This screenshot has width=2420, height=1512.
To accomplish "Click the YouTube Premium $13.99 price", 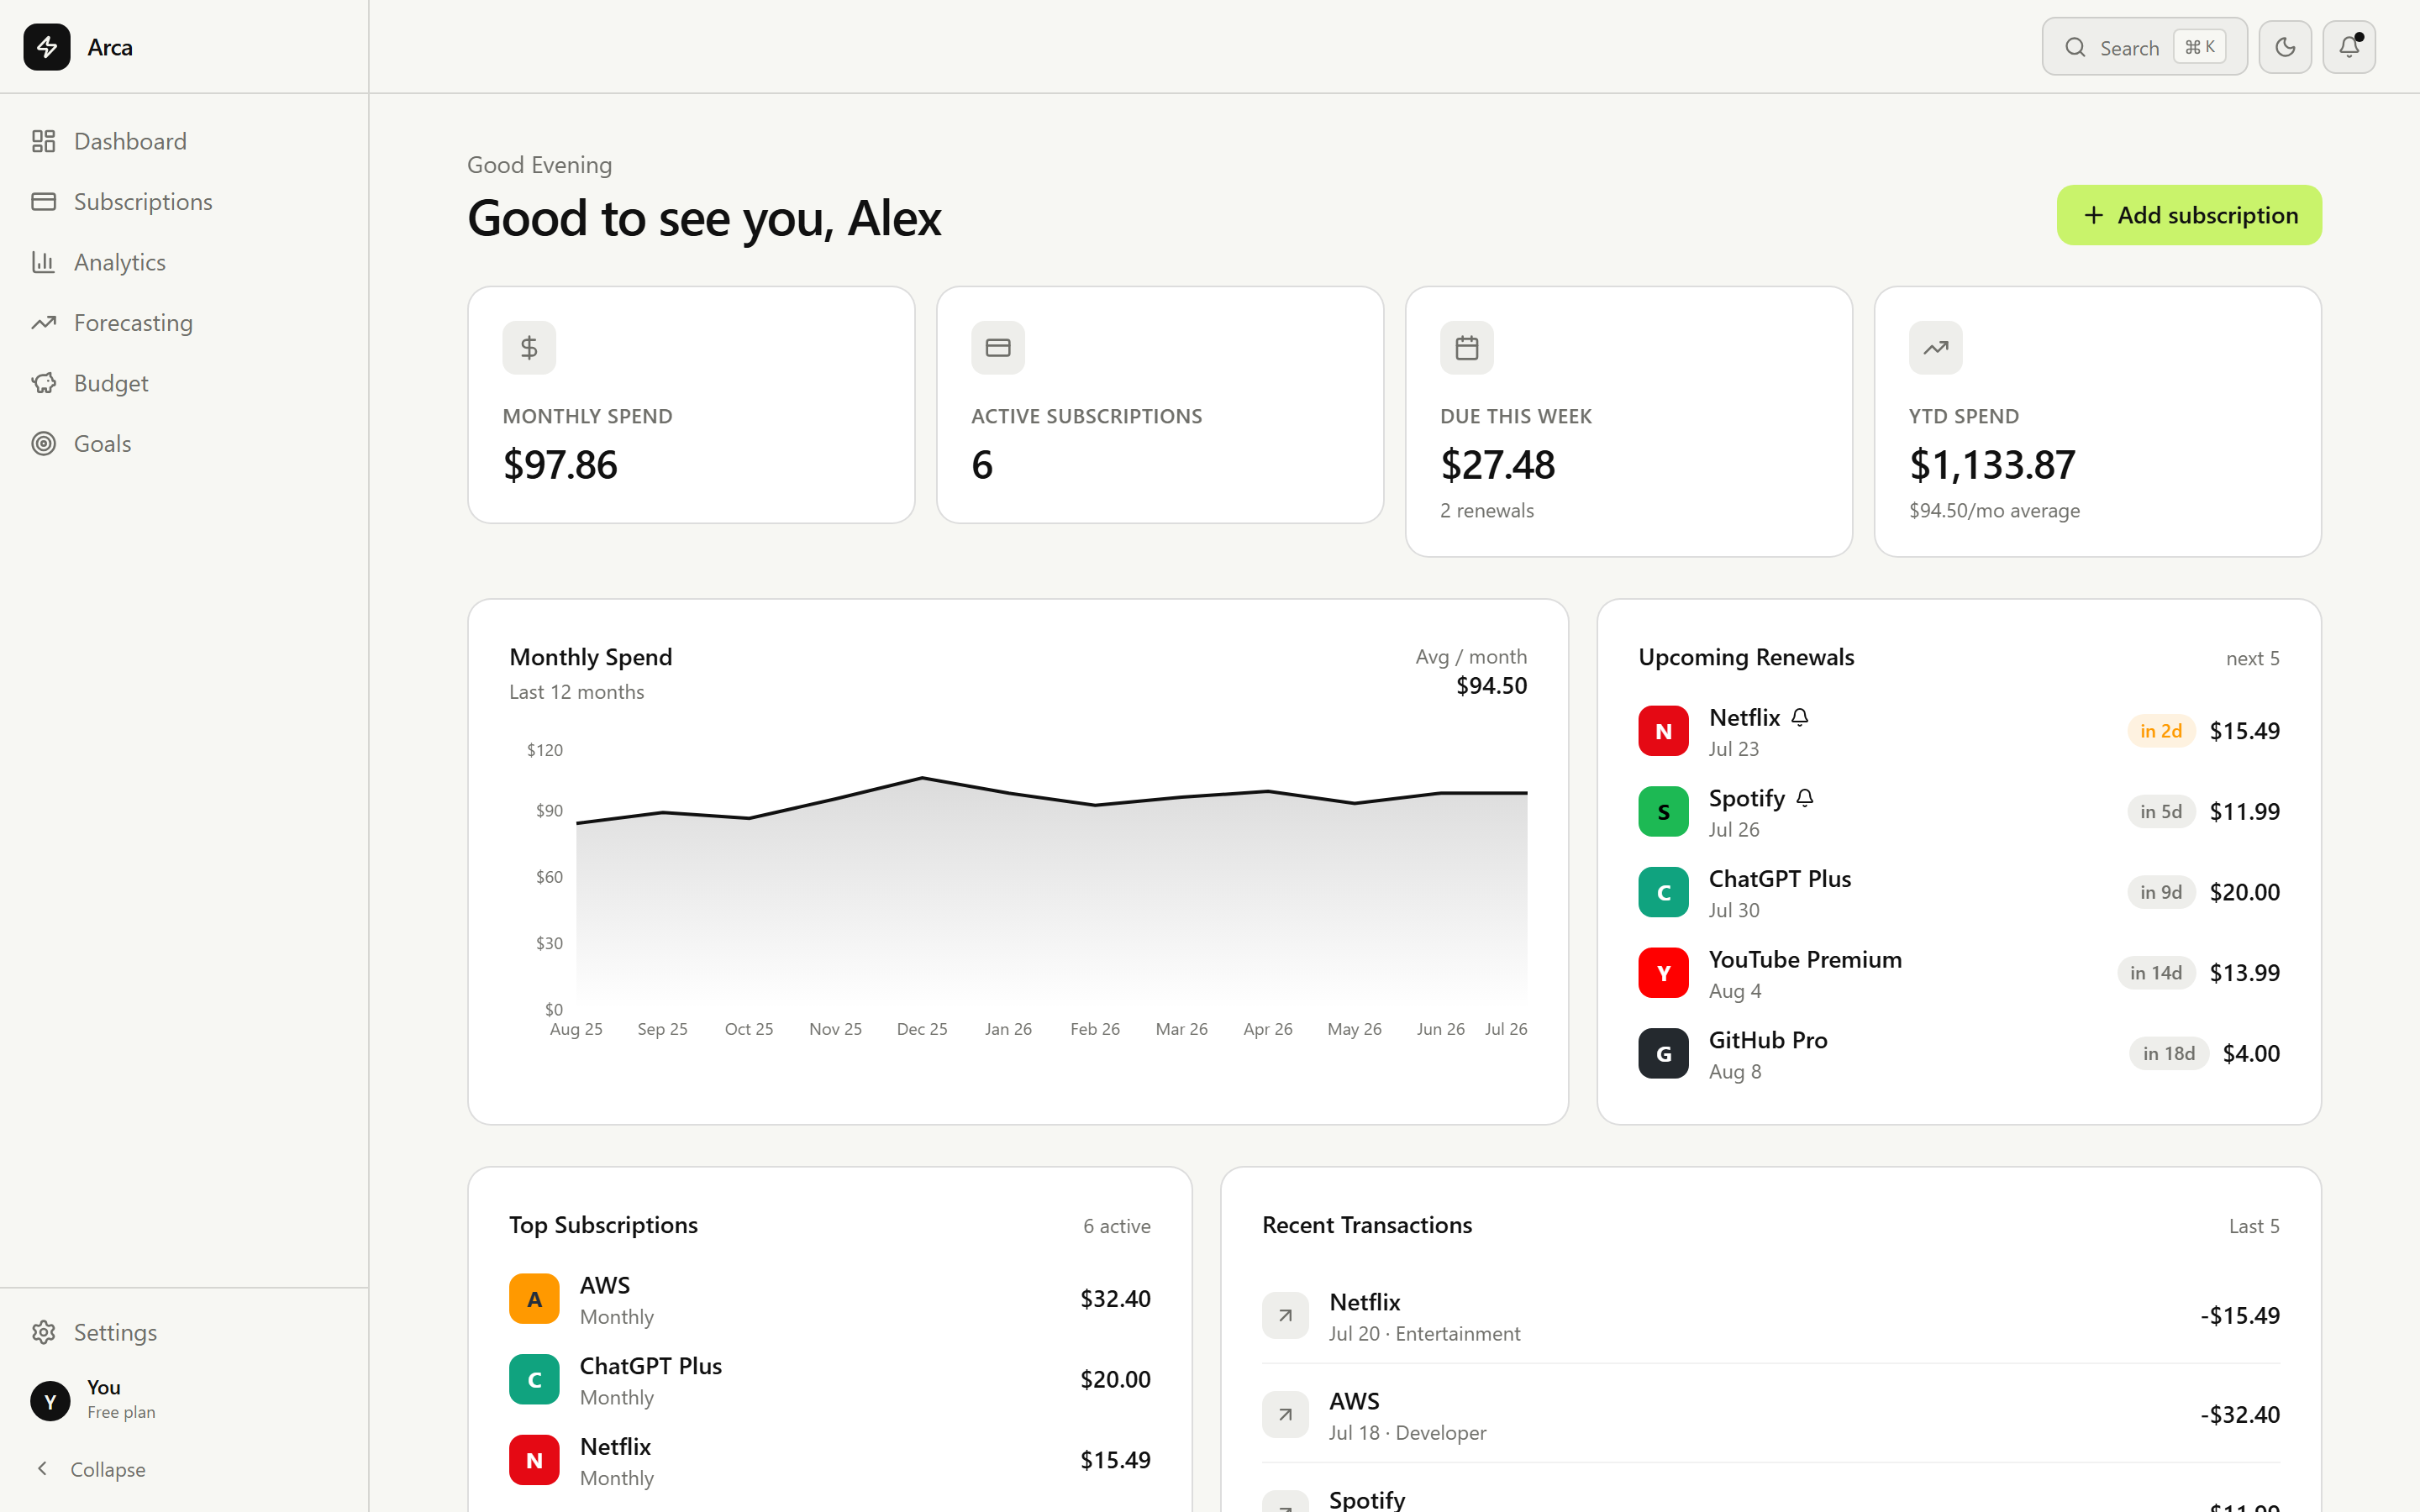I will click(x=2244, y=973).
